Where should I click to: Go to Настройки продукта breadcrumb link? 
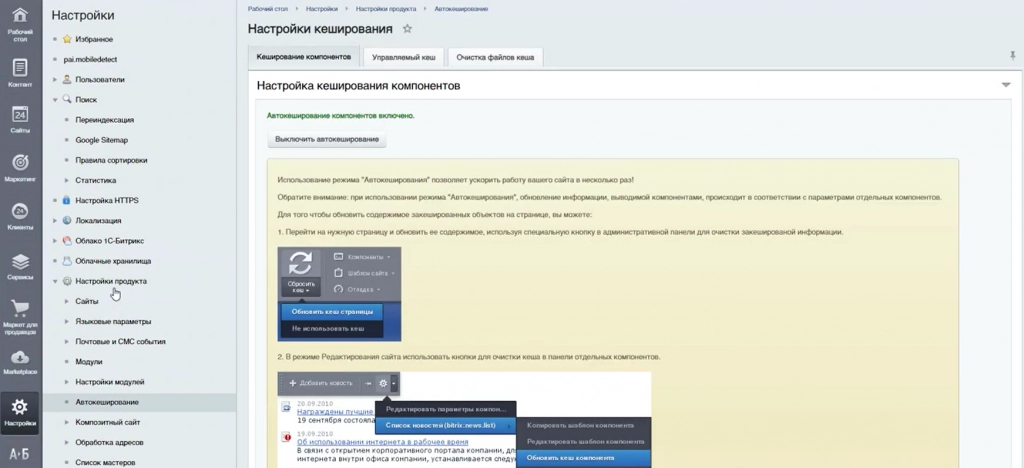(x=384, y=9)
